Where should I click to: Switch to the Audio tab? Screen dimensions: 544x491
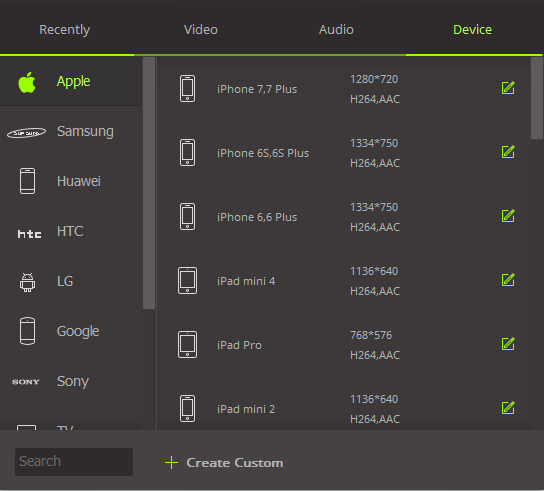[336, 29]
